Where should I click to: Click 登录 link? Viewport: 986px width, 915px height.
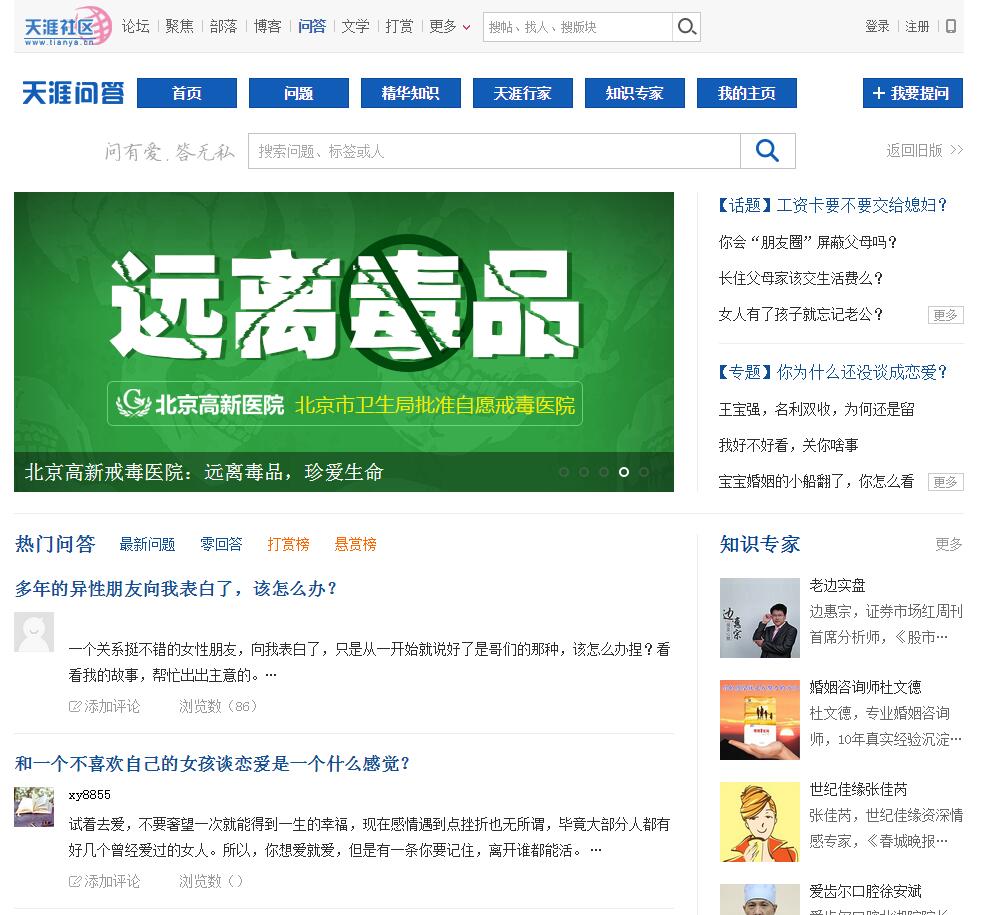877,26
